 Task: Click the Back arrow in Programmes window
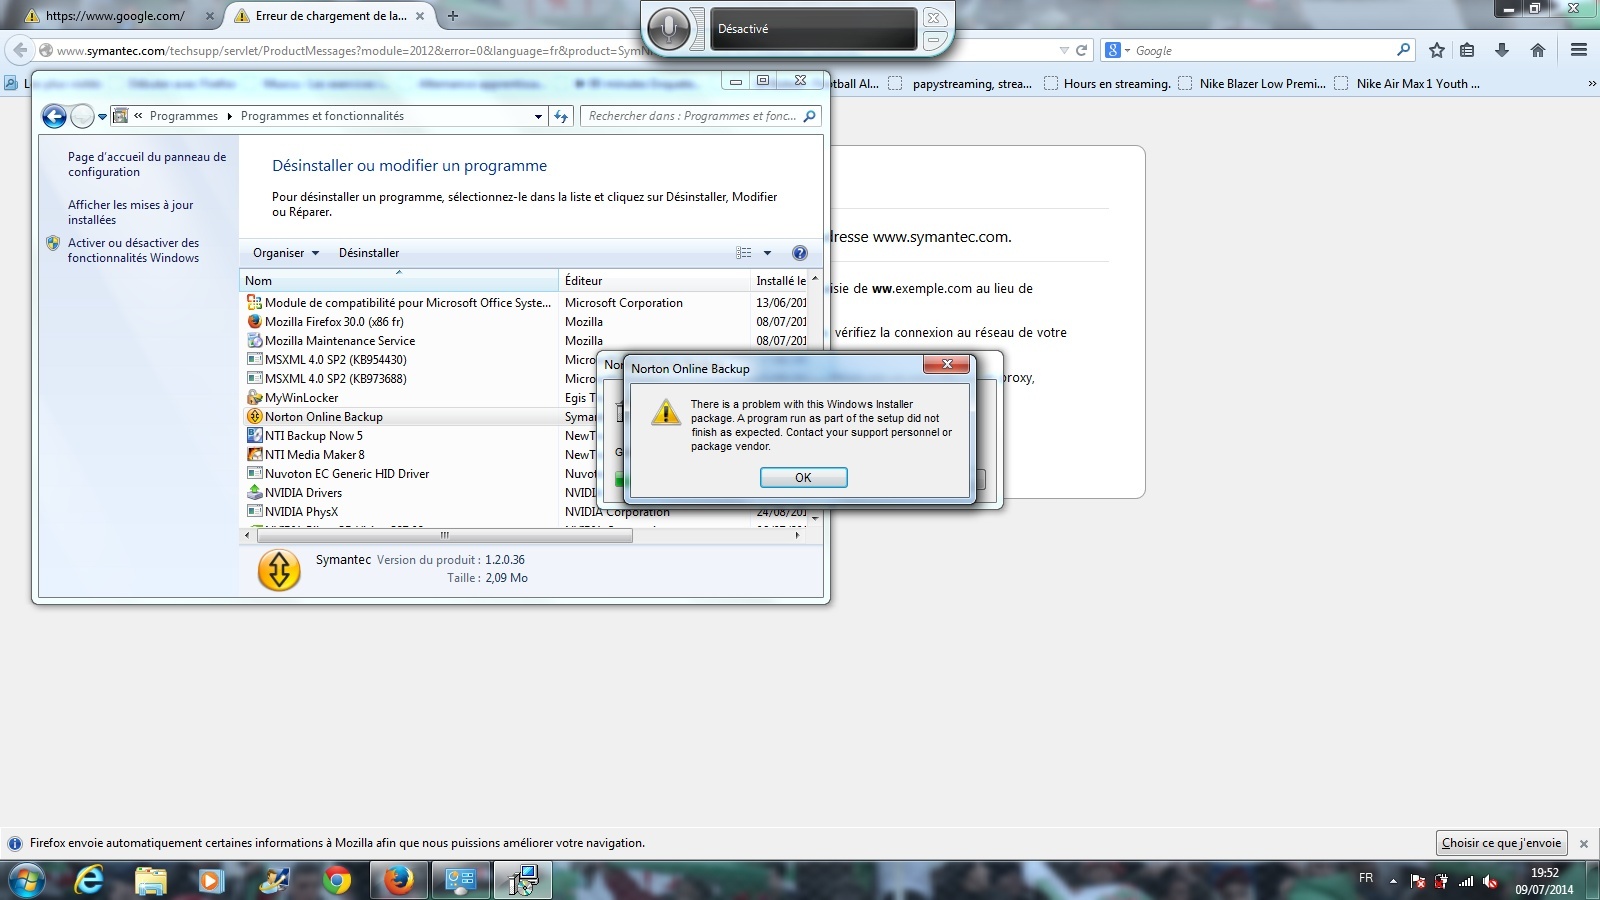click(54, 117)
